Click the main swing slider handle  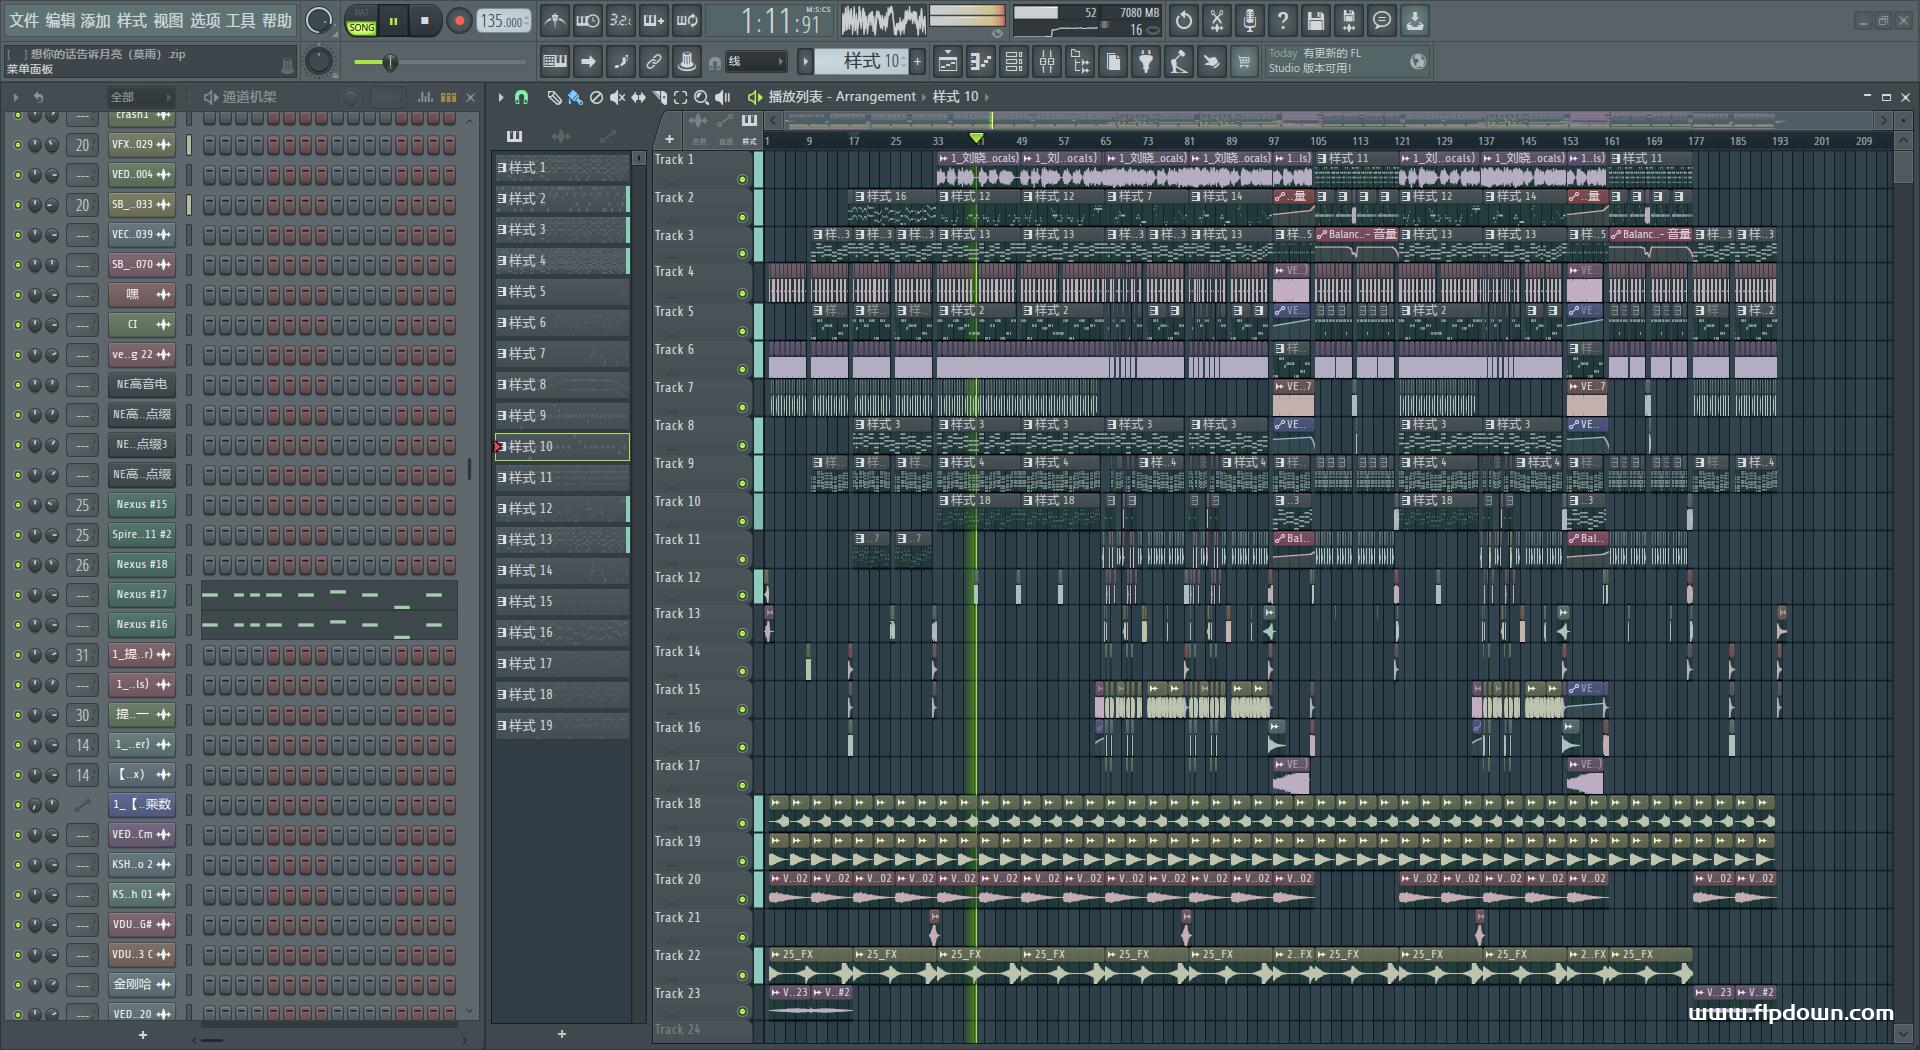tap(391, 63)
